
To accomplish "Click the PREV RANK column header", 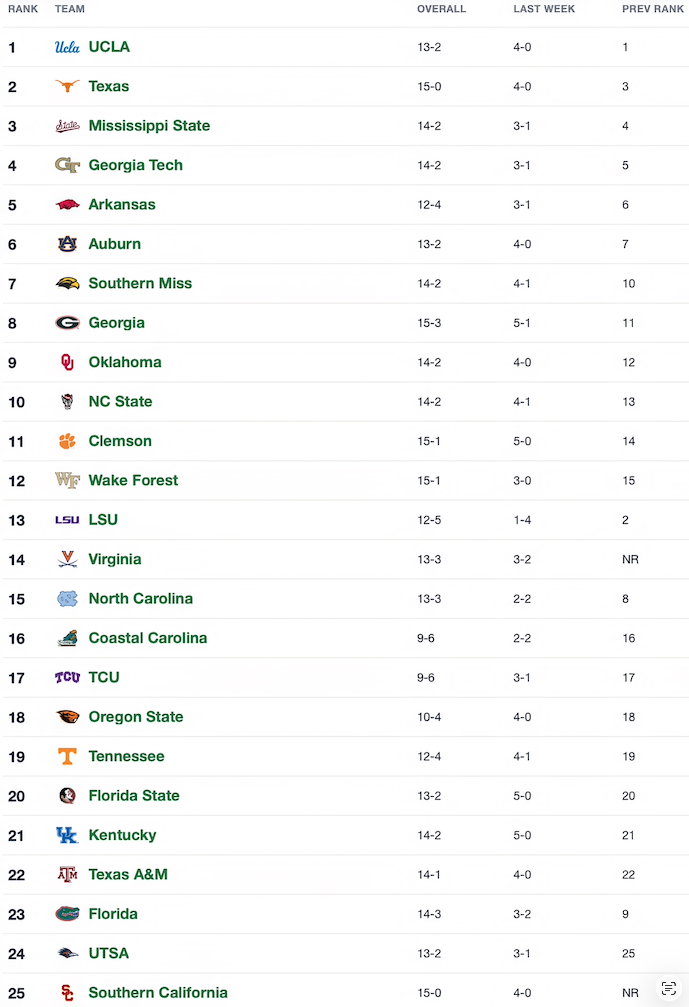I will click(x=653, y=9).
